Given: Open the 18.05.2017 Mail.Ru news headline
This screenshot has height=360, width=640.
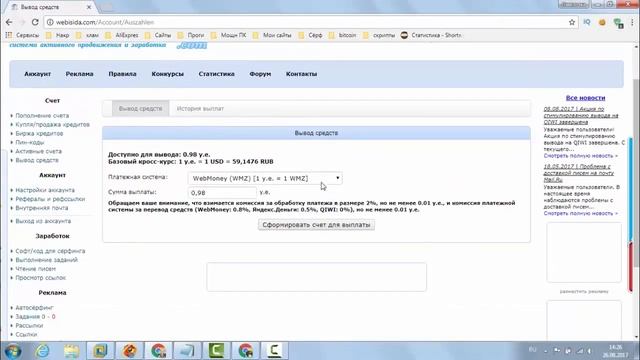Looking at the screenshot, I should (578, 173).
